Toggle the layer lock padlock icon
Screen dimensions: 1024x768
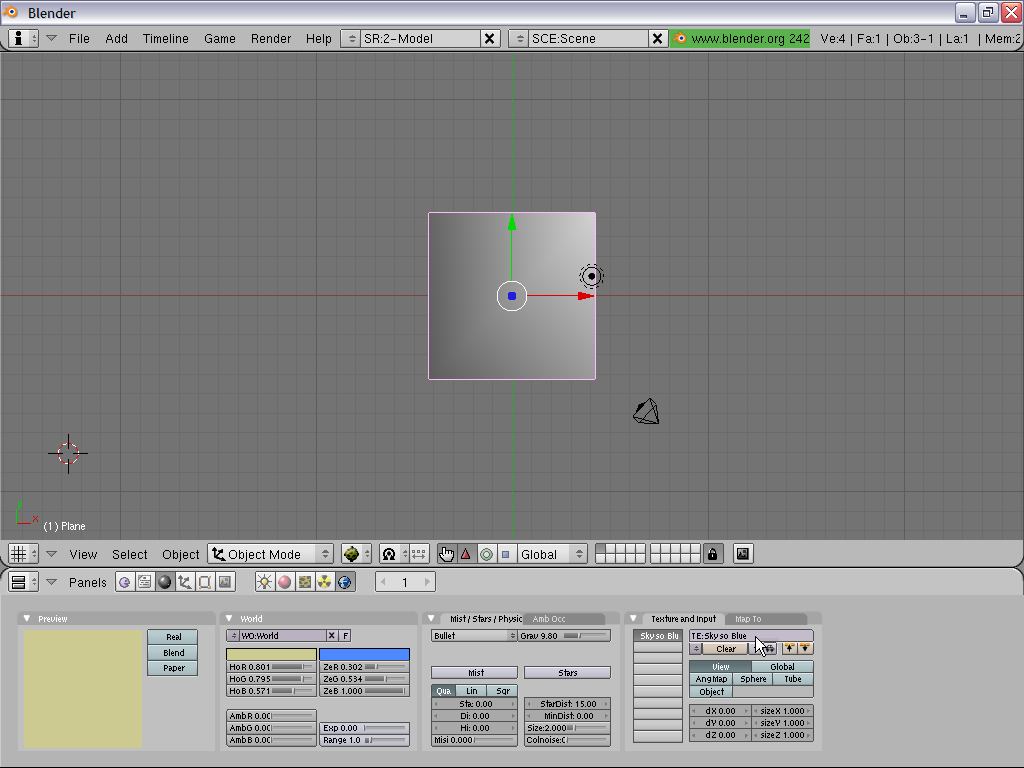pyautogui.click(x=712, y=554)
